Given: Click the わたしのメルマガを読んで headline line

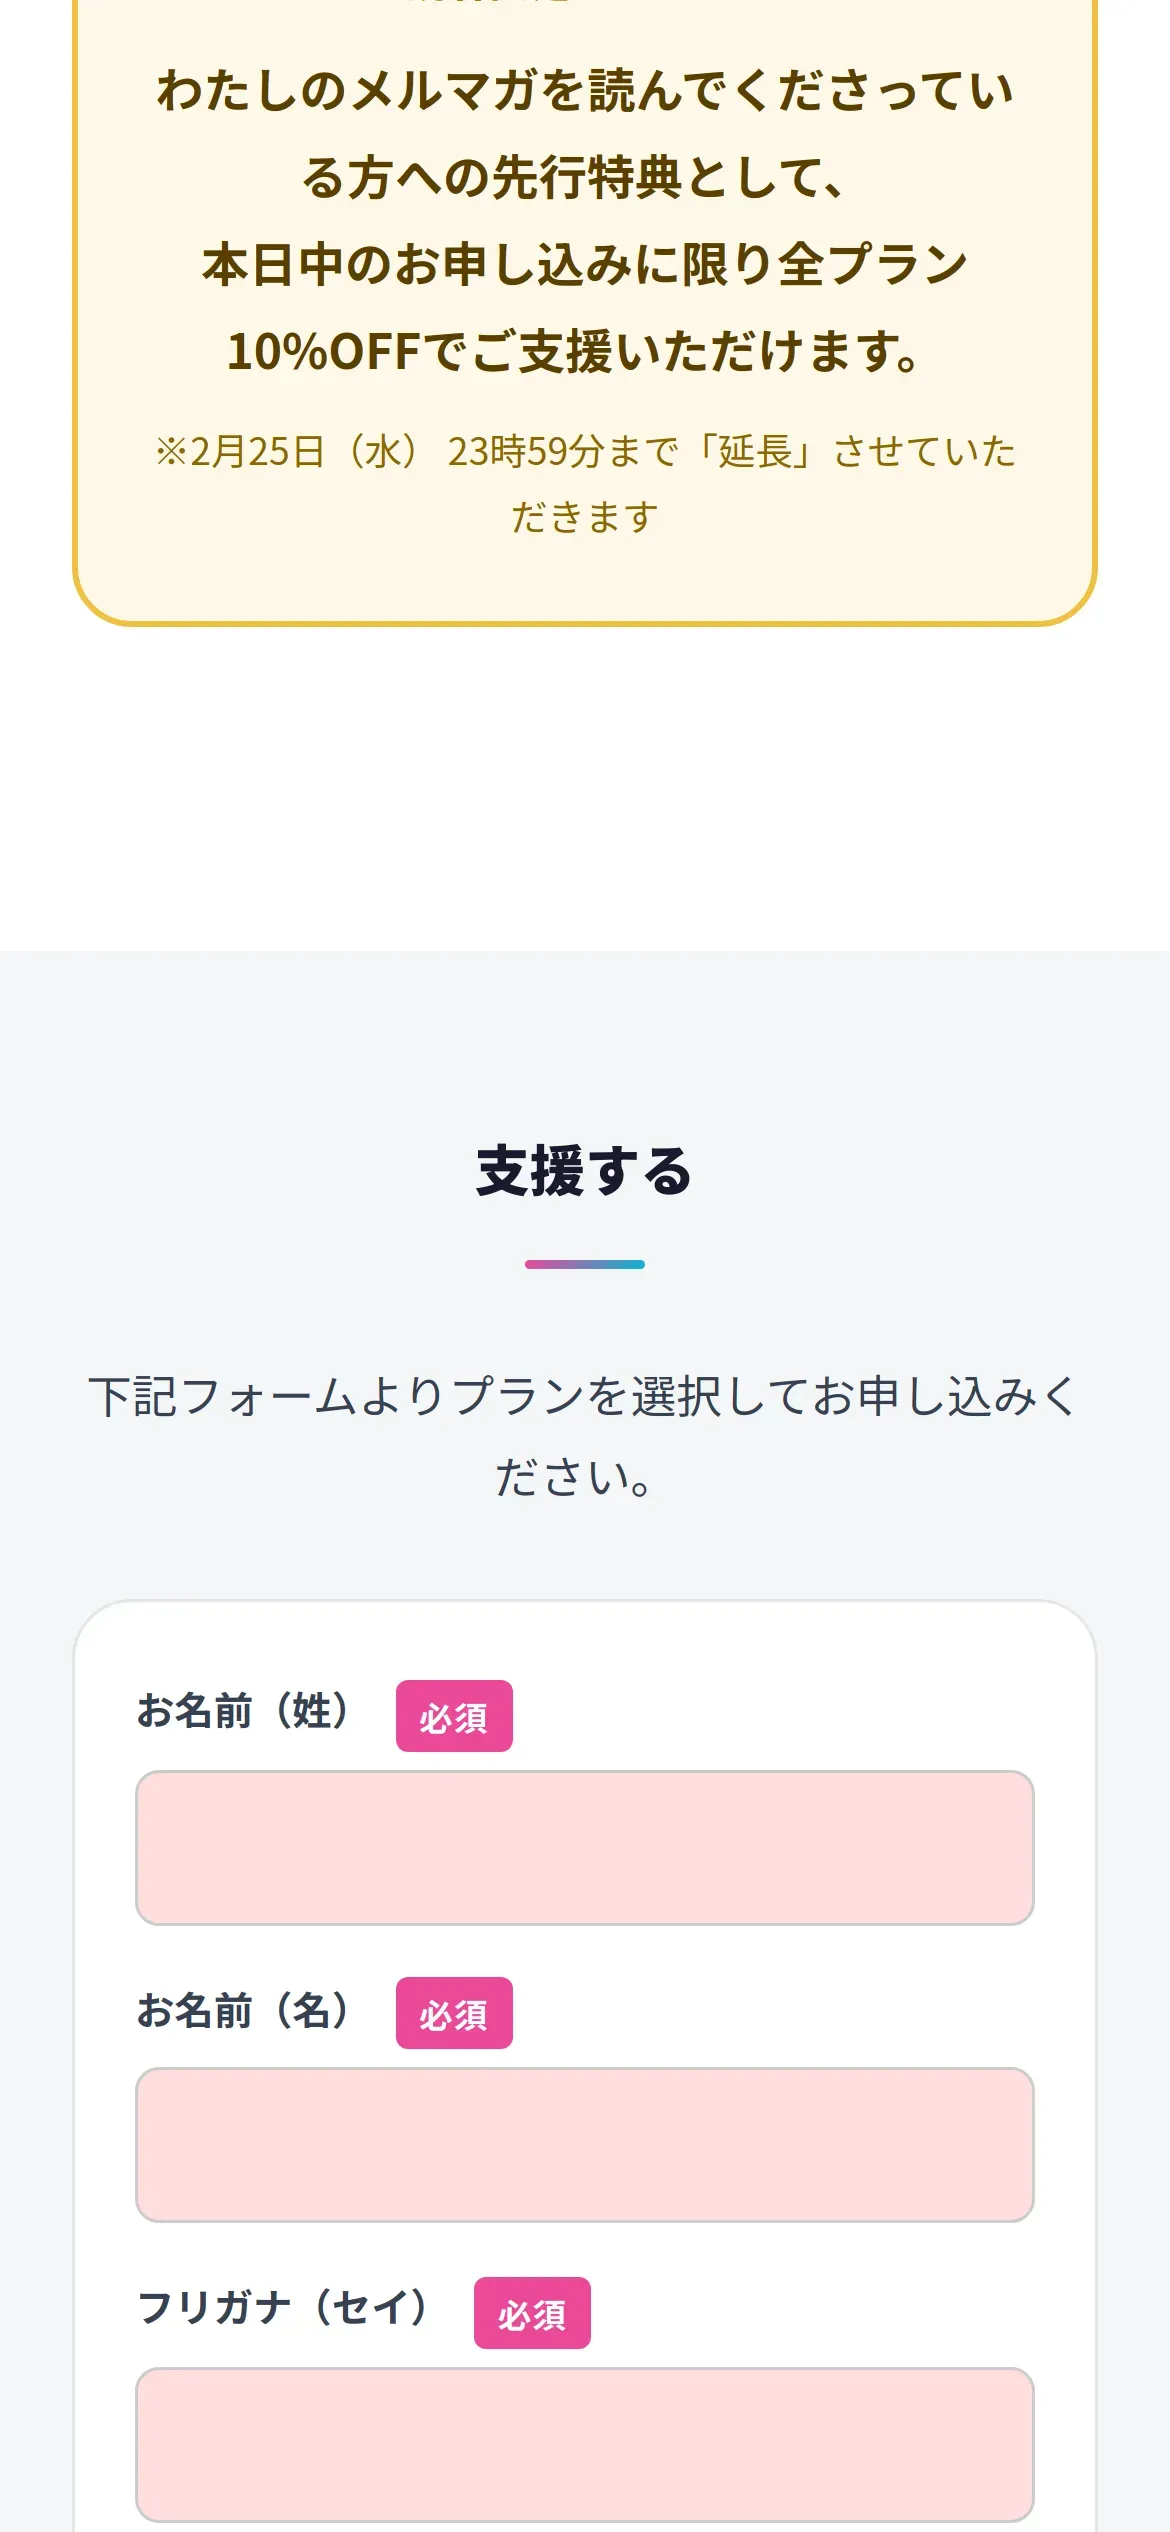Looking at the screenshot, I should [584, 92].
